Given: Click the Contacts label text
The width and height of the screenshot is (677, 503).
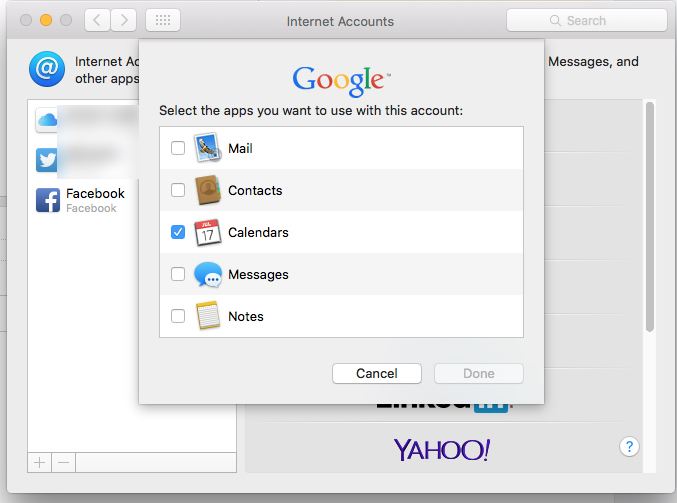Looking at the screenshot, I should (255, 190).
